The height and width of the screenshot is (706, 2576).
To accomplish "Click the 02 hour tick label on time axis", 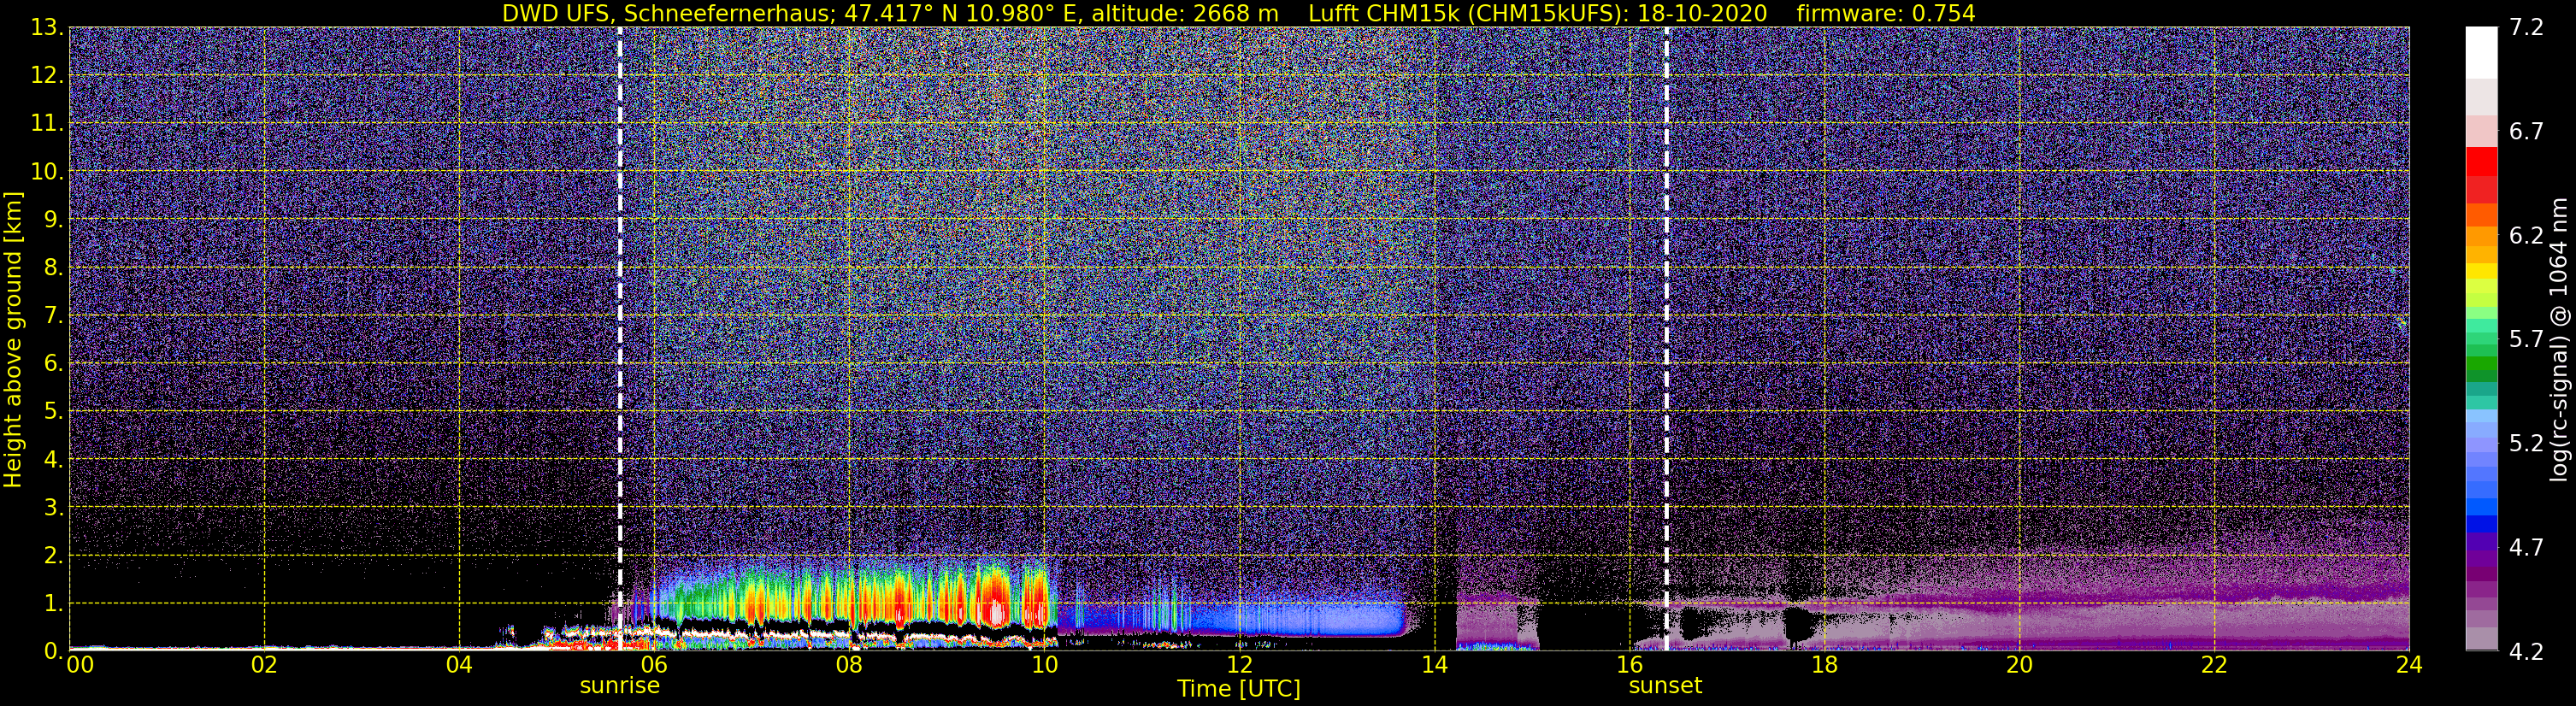I will (x=264, y=664).
